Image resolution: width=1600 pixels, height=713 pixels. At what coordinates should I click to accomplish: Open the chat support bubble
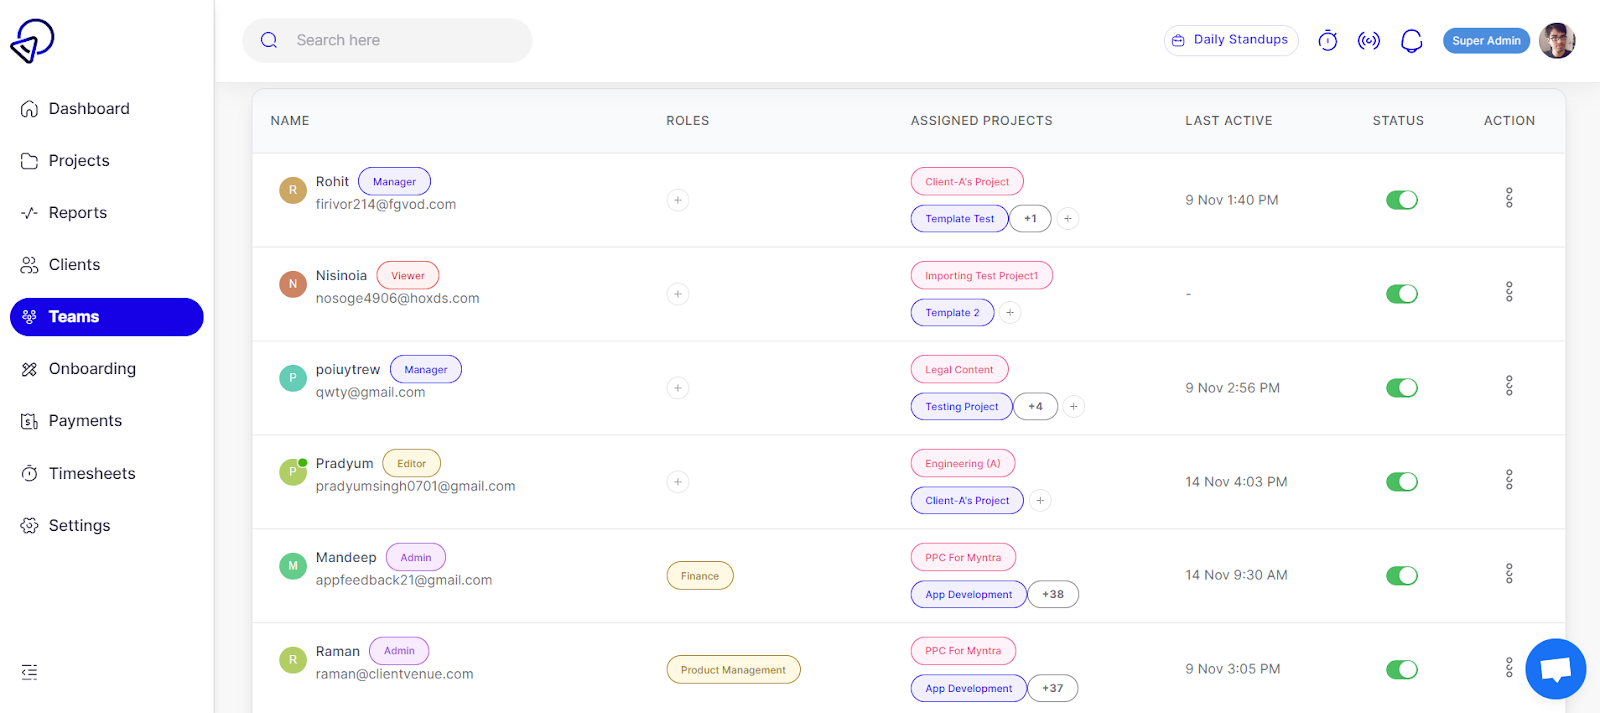pos(1555,669)
